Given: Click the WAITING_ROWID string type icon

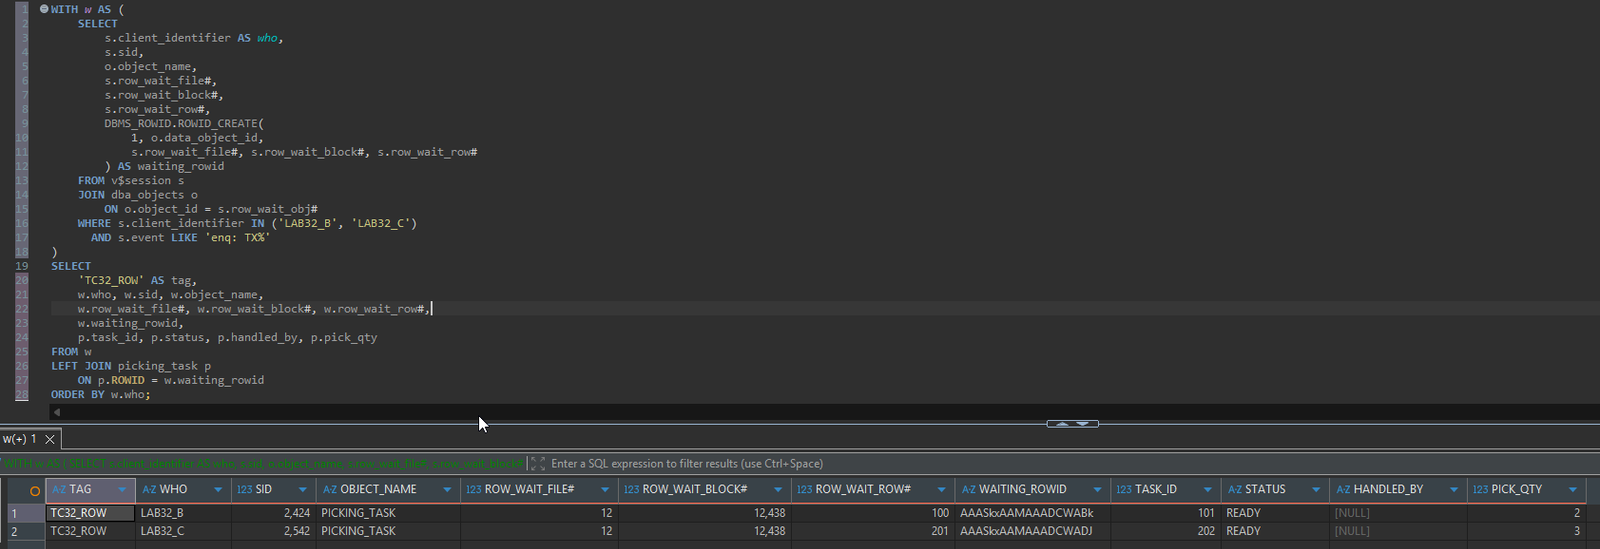Looking at the screenshot, I should (x=968, y=490).
